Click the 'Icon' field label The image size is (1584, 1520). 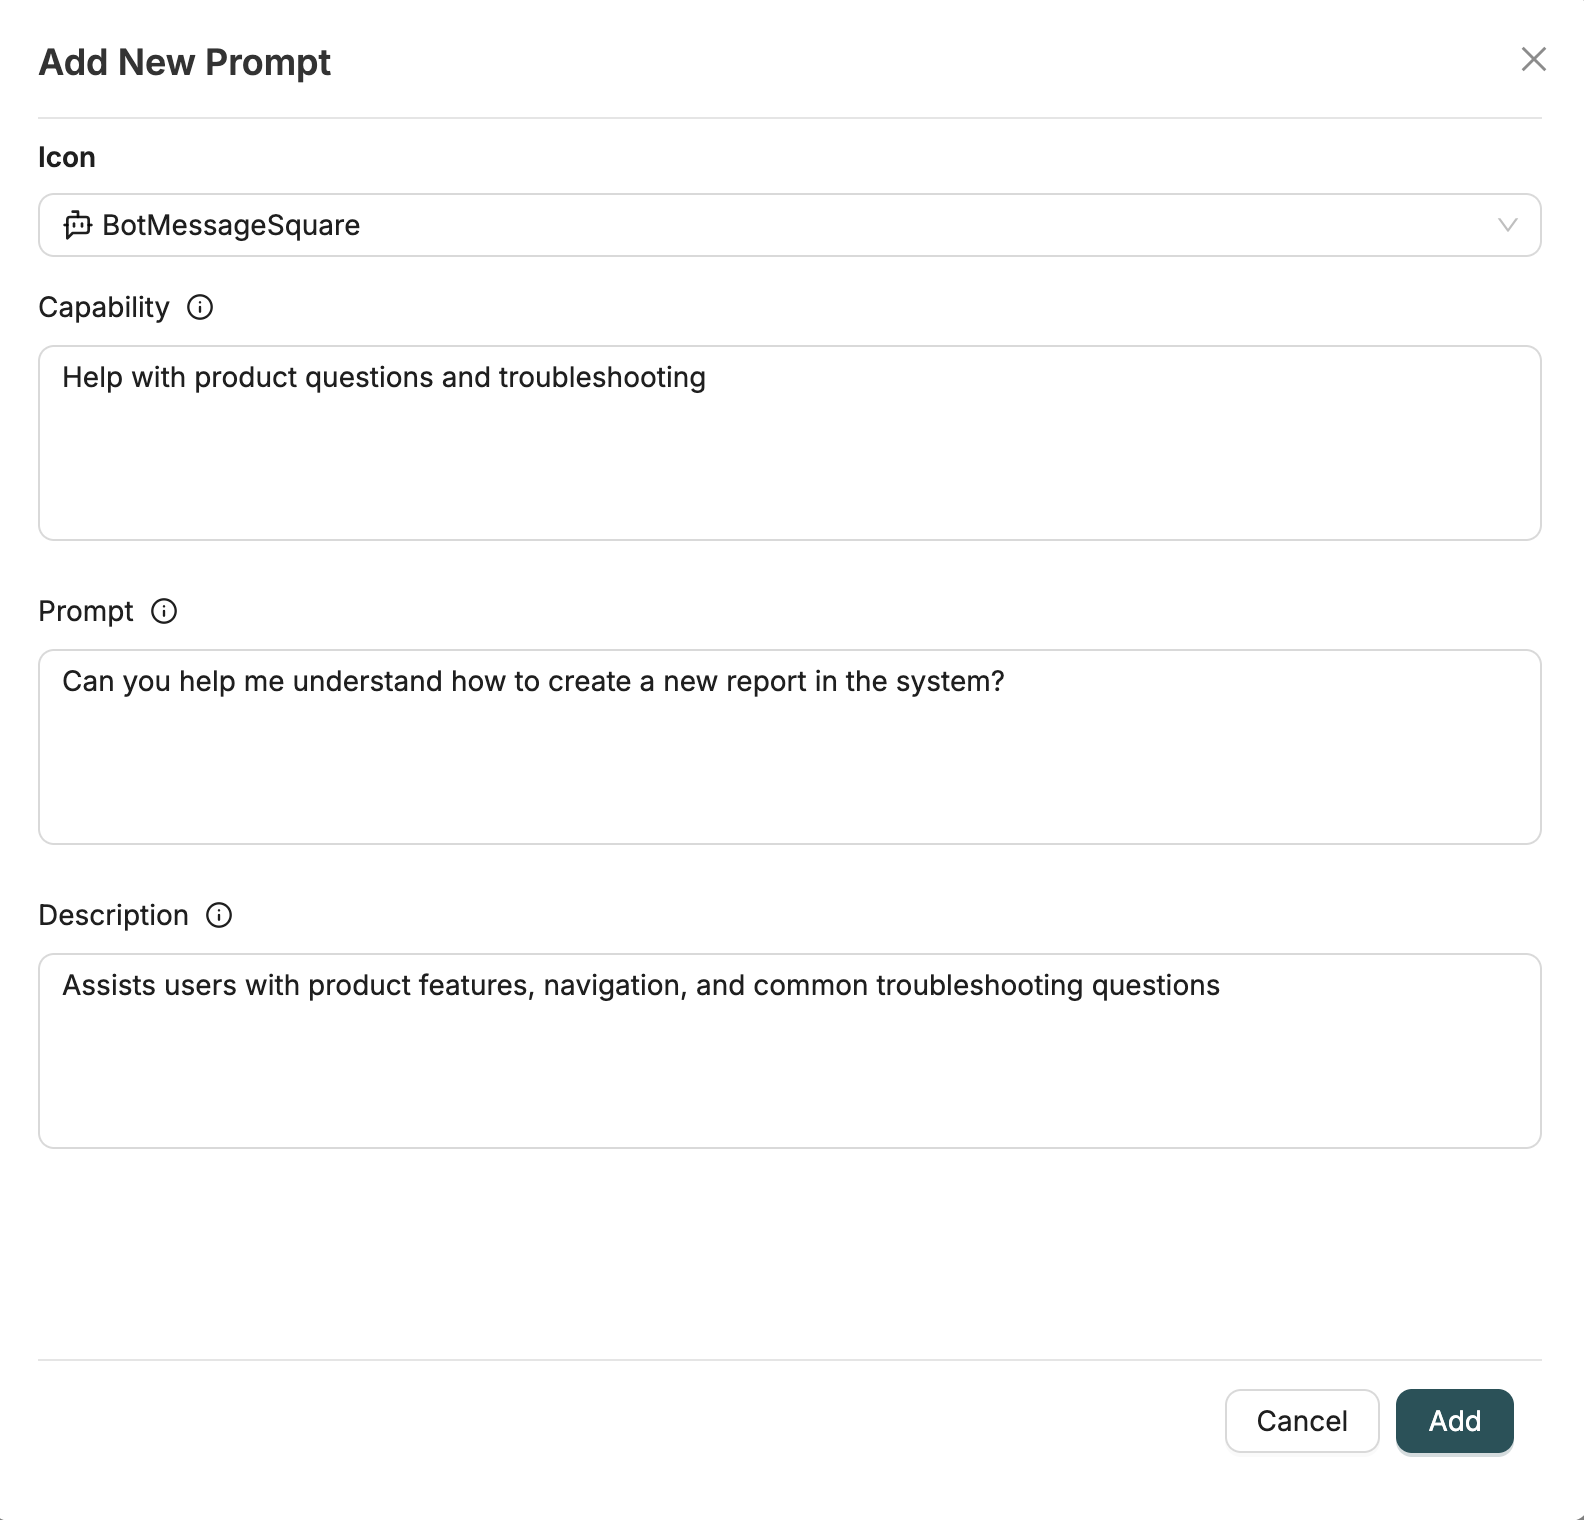click(67, 157)
